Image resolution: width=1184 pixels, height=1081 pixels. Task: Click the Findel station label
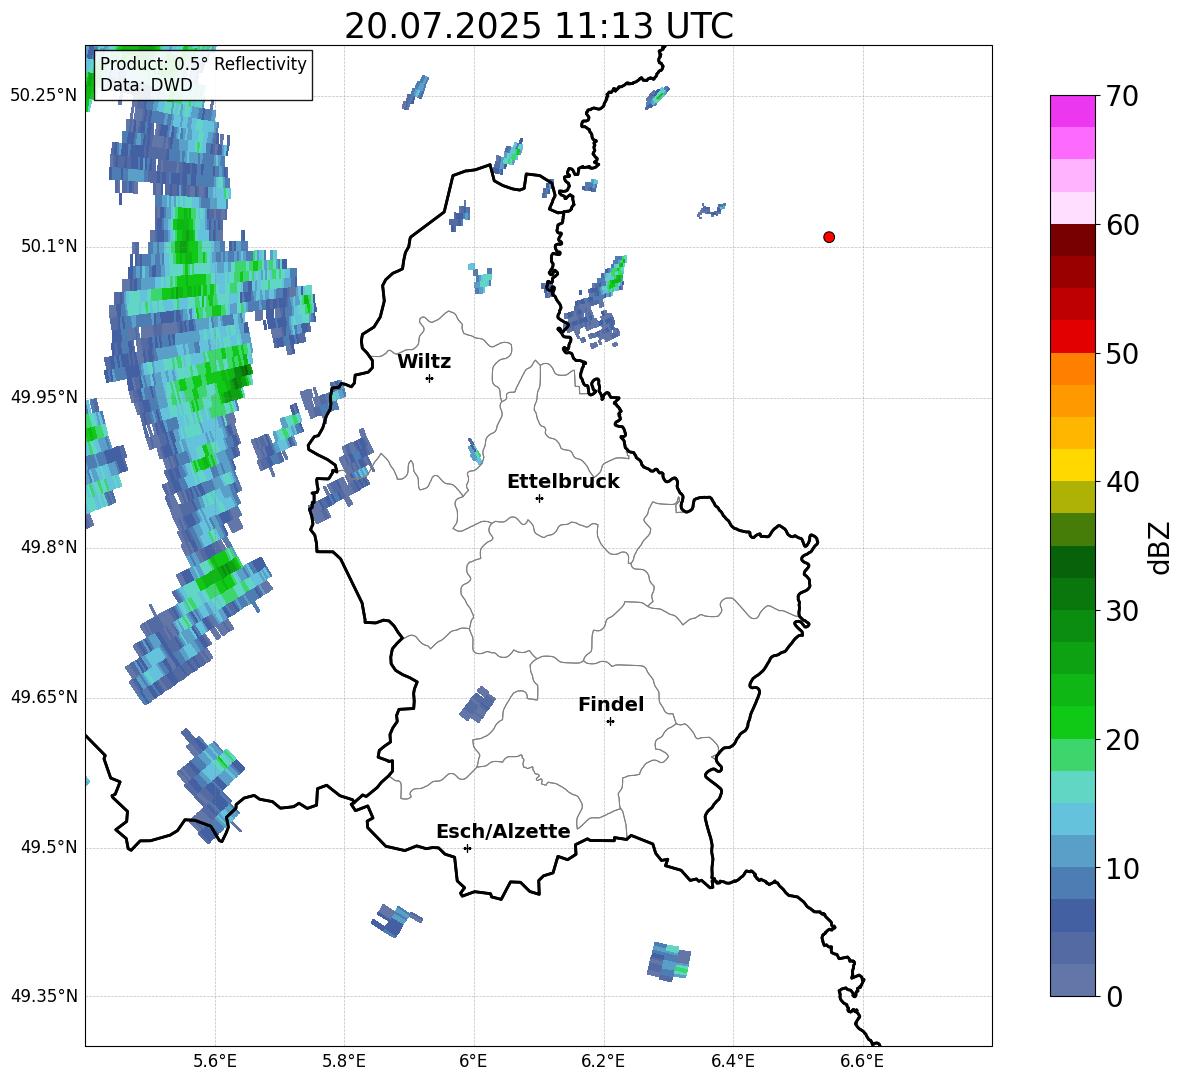(611, 704)
